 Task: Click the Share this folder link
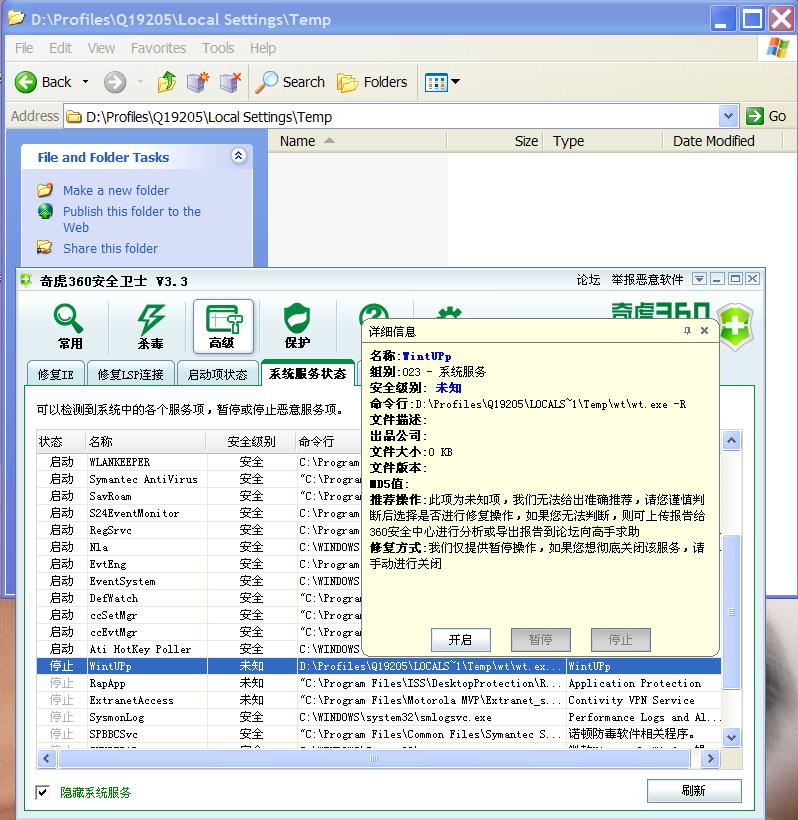tap(110, 248)
